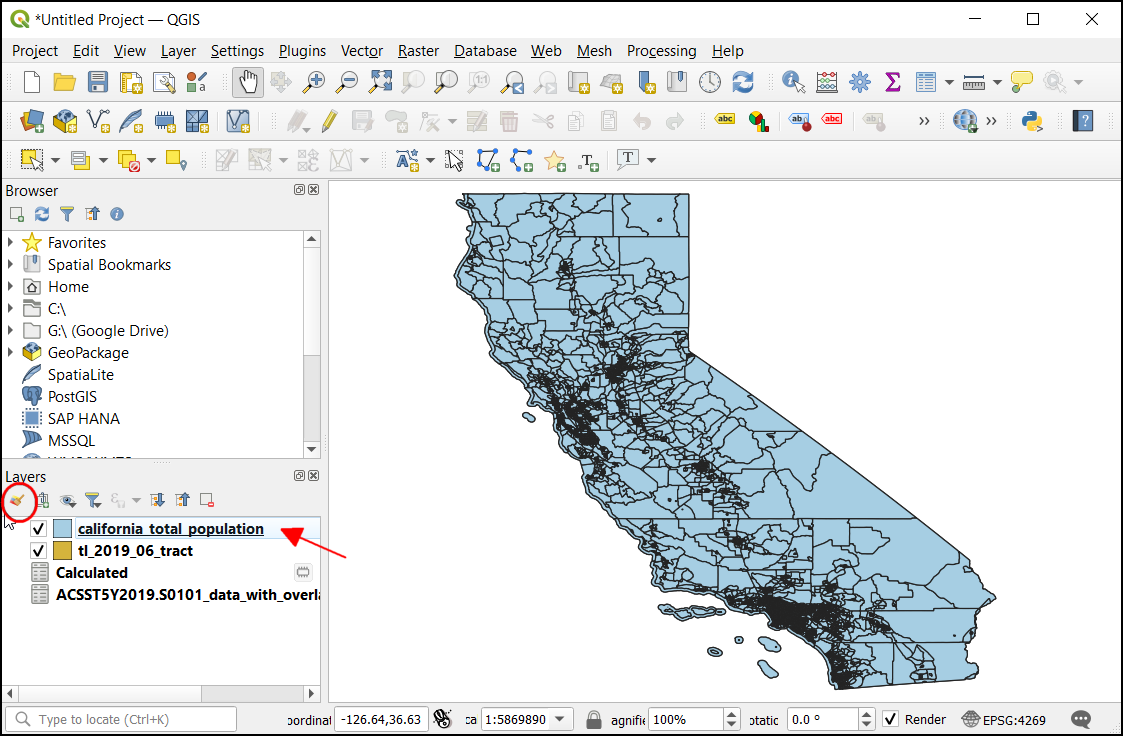1123x736 pixels.
Task: Click the Zoom Full extent icon
Action: pyautogui.click(x=381, y=82)
